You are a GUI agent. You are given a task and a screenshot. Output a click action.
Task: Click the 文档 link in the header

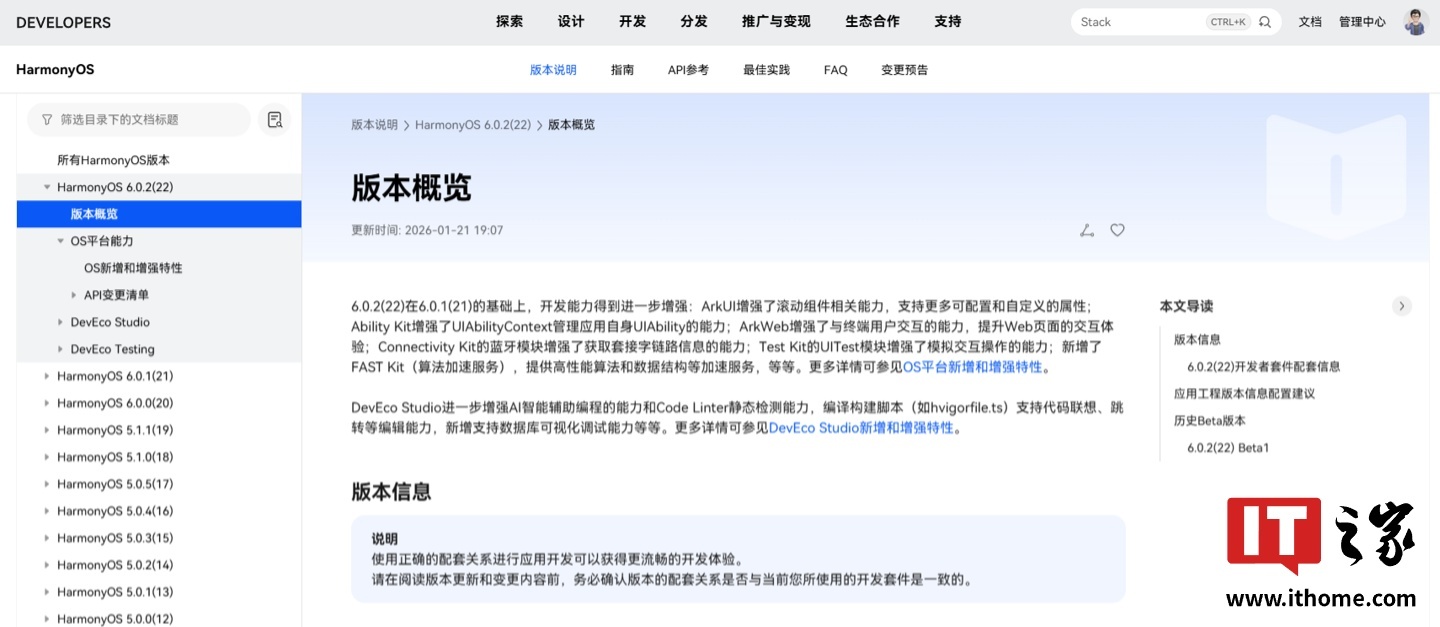click(1310, 22)
